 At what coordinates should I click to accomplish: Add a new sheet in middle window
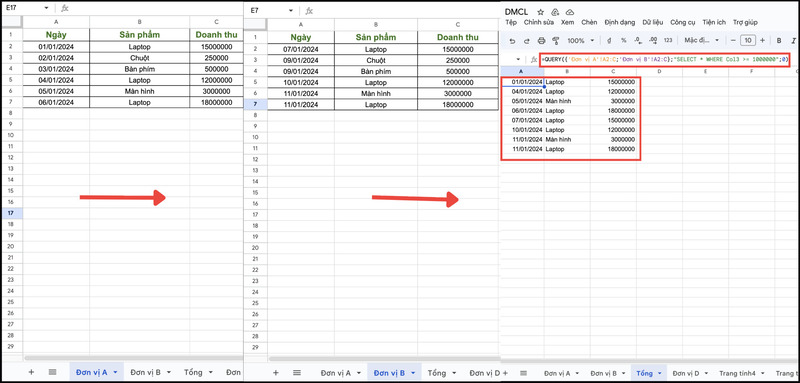click(x=276, y=373)
